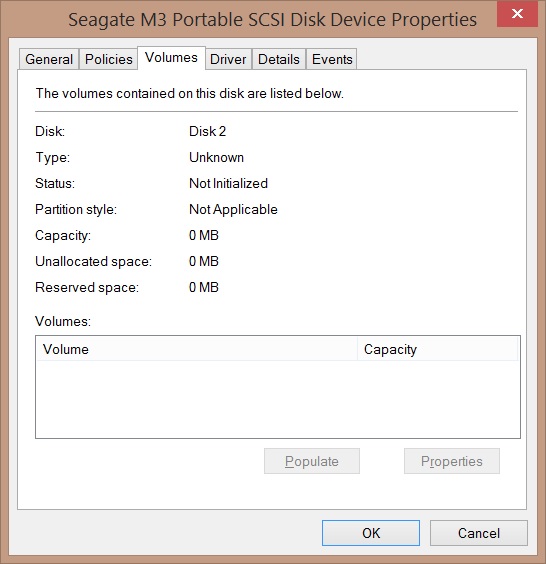The width and height of the screenshot is (546, 564).
Task: Select the 'Disk 2' value text
Action: [208, 131]
